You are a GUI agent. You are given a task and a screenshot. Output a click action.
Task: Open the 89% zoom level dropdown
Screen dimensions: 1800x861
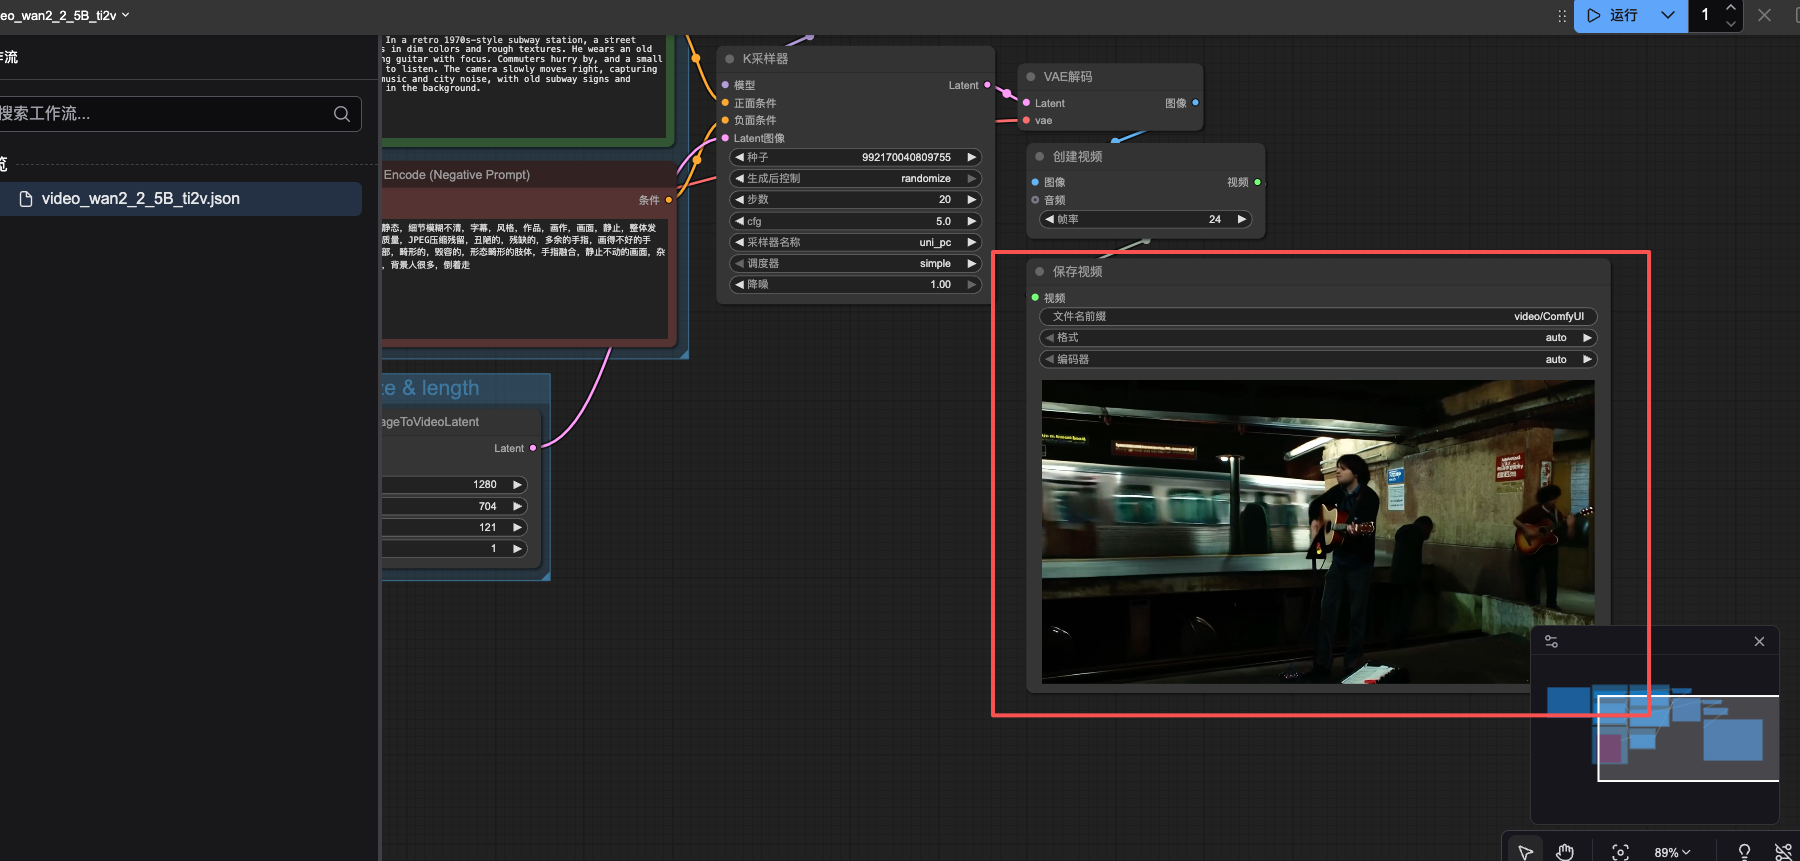pos(1672,852)
